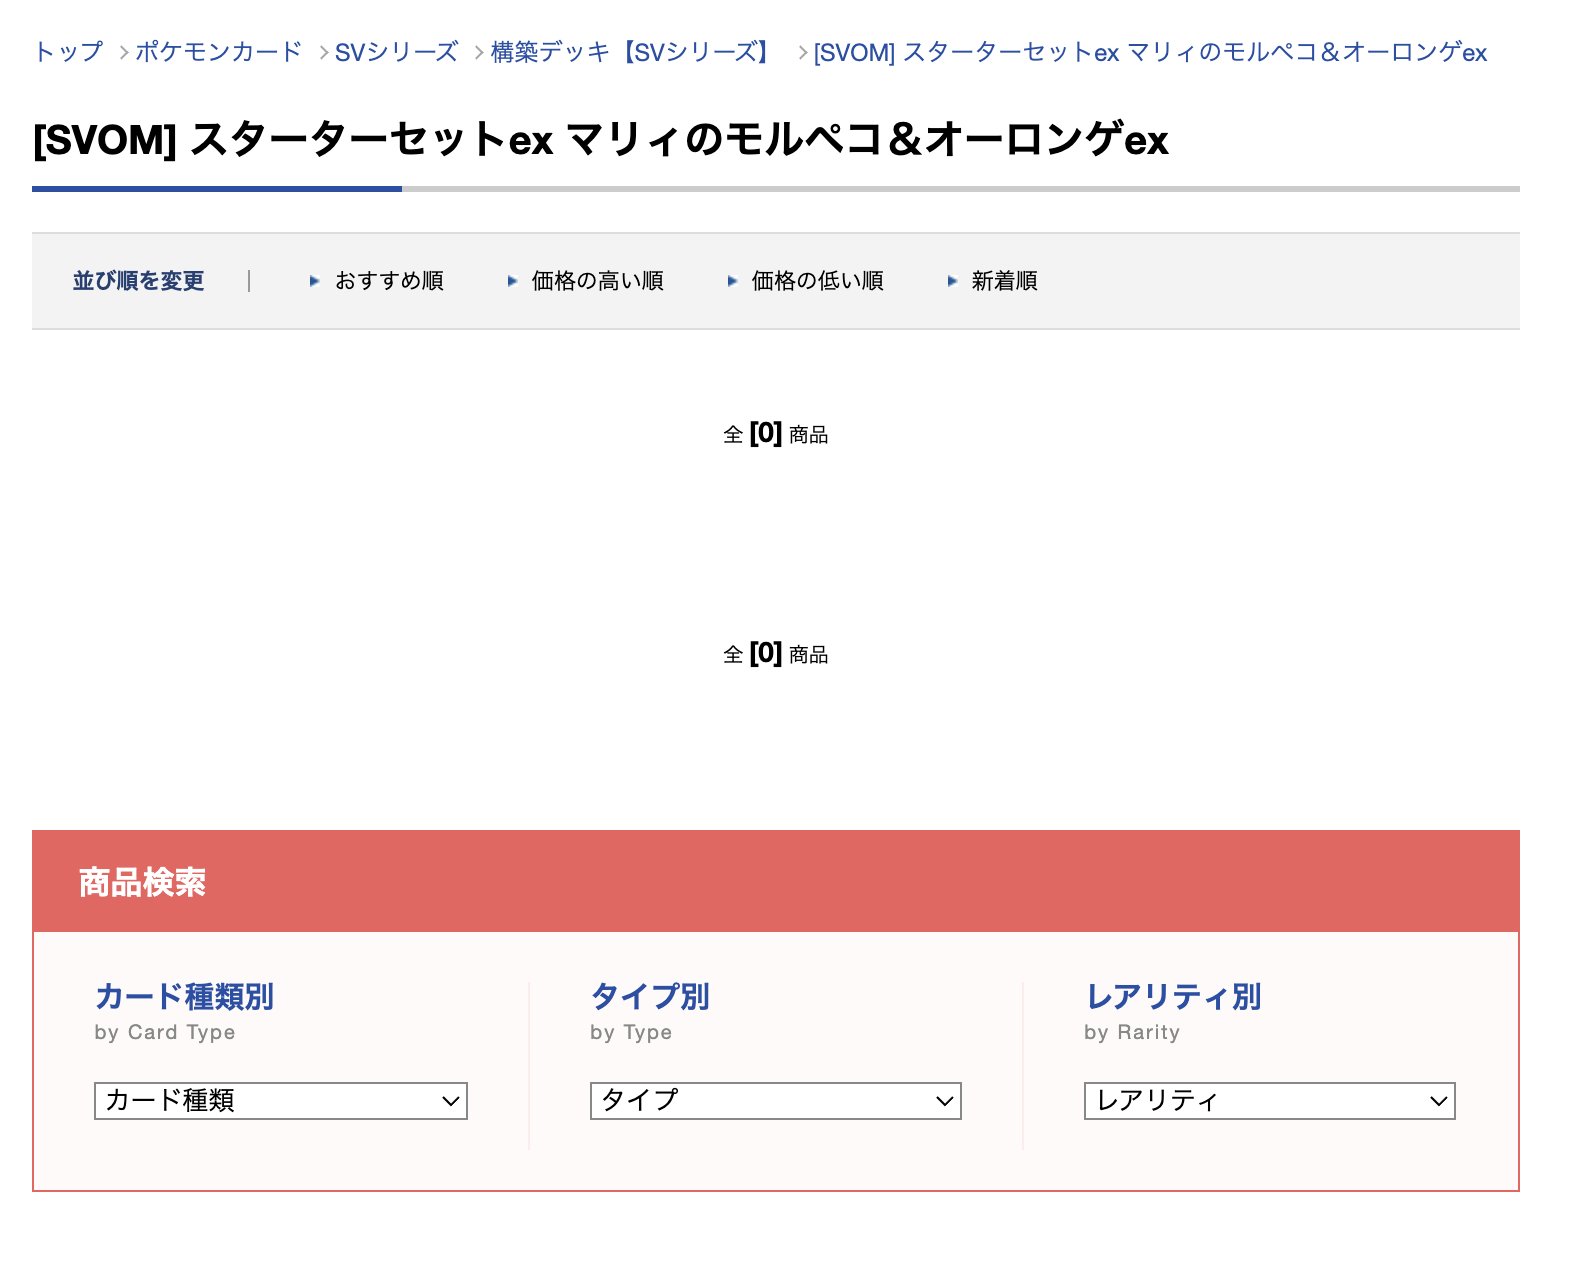This screenshot has width=1596, height=1262.
Task: Open [SVOM] スターターセットex breadcrumb link
Action: 1150,52
